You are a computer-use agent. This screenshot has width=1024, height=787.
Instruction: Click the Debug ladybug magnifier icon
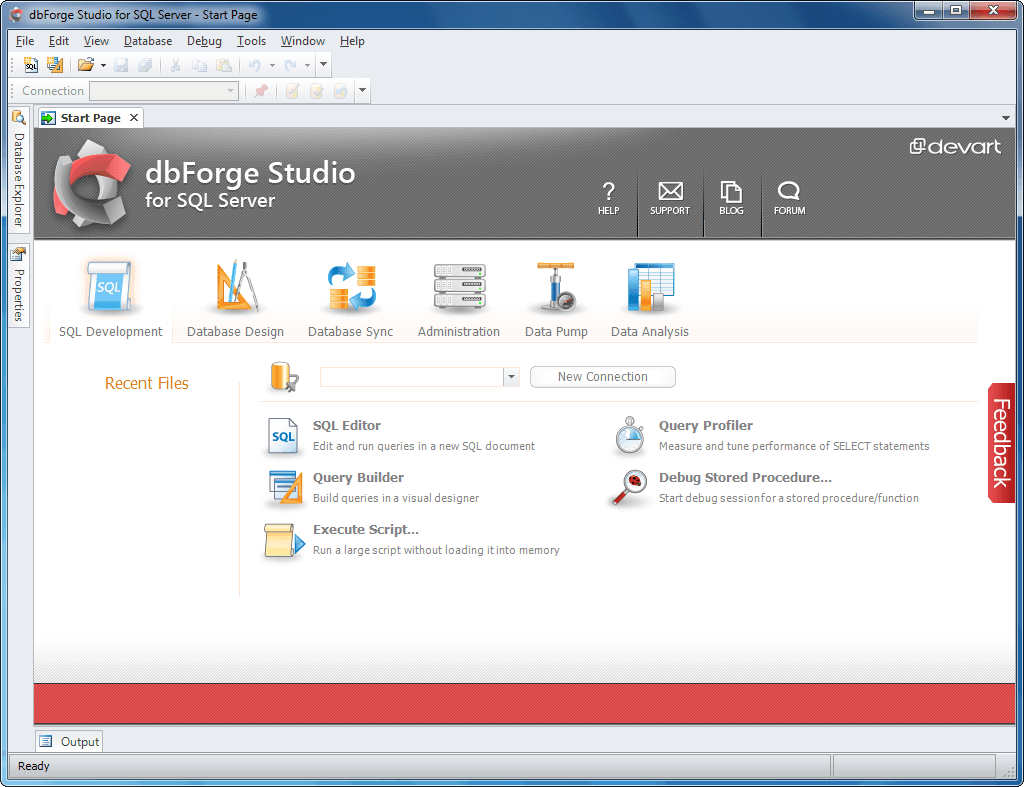(x=628, y=487)
